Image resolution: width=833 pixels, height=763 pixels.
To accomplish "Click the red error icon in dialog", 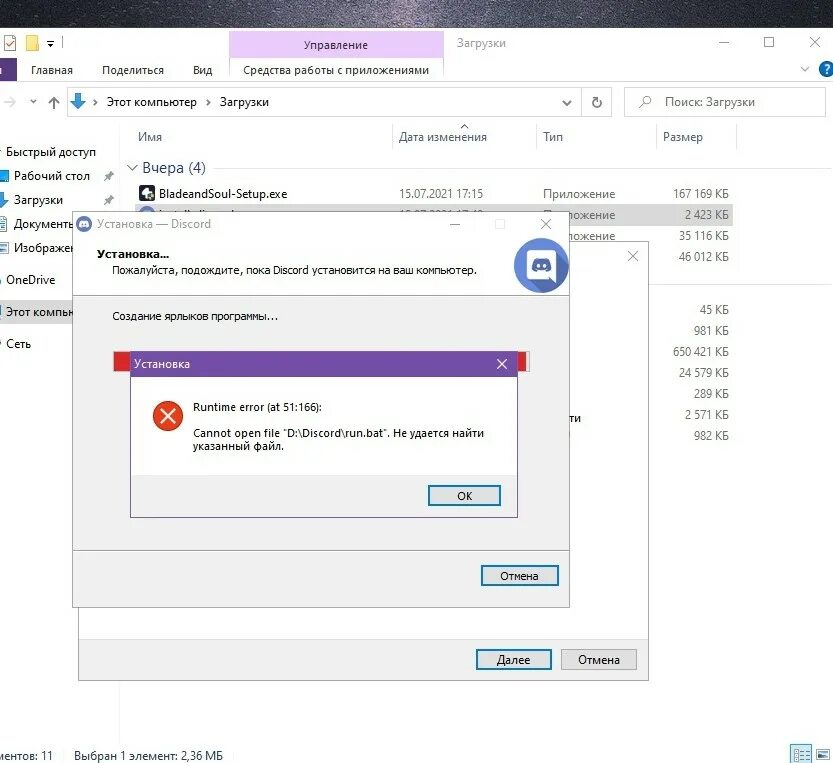I will click(x=168, y=416).
